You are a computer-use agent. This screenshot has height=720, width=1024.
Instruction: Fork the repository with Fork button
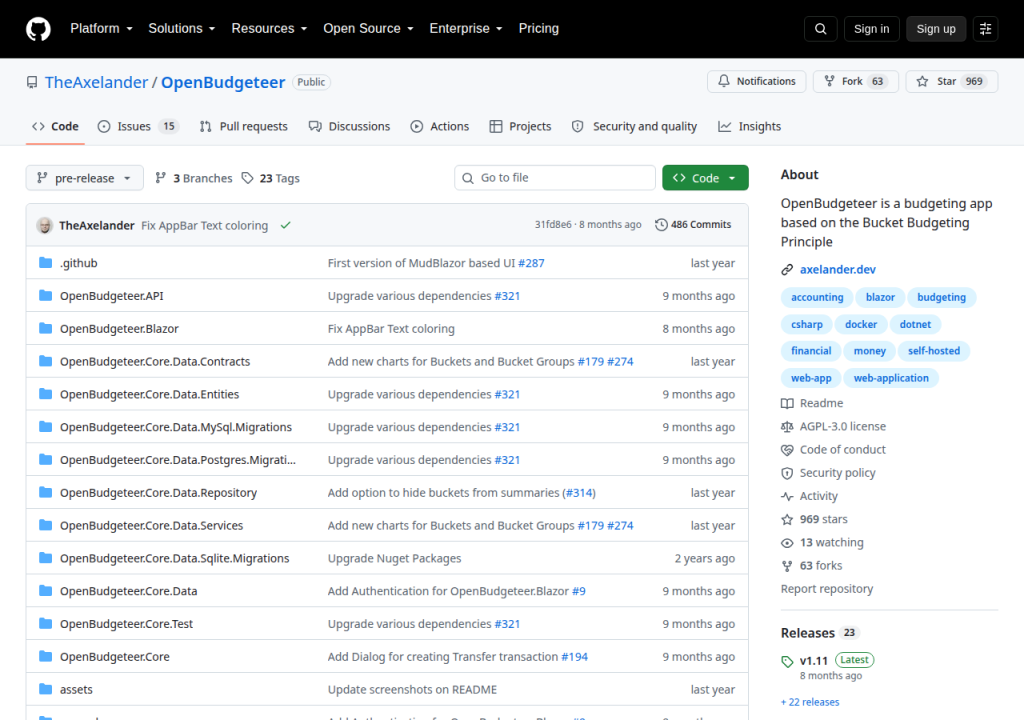click(856, 81)
